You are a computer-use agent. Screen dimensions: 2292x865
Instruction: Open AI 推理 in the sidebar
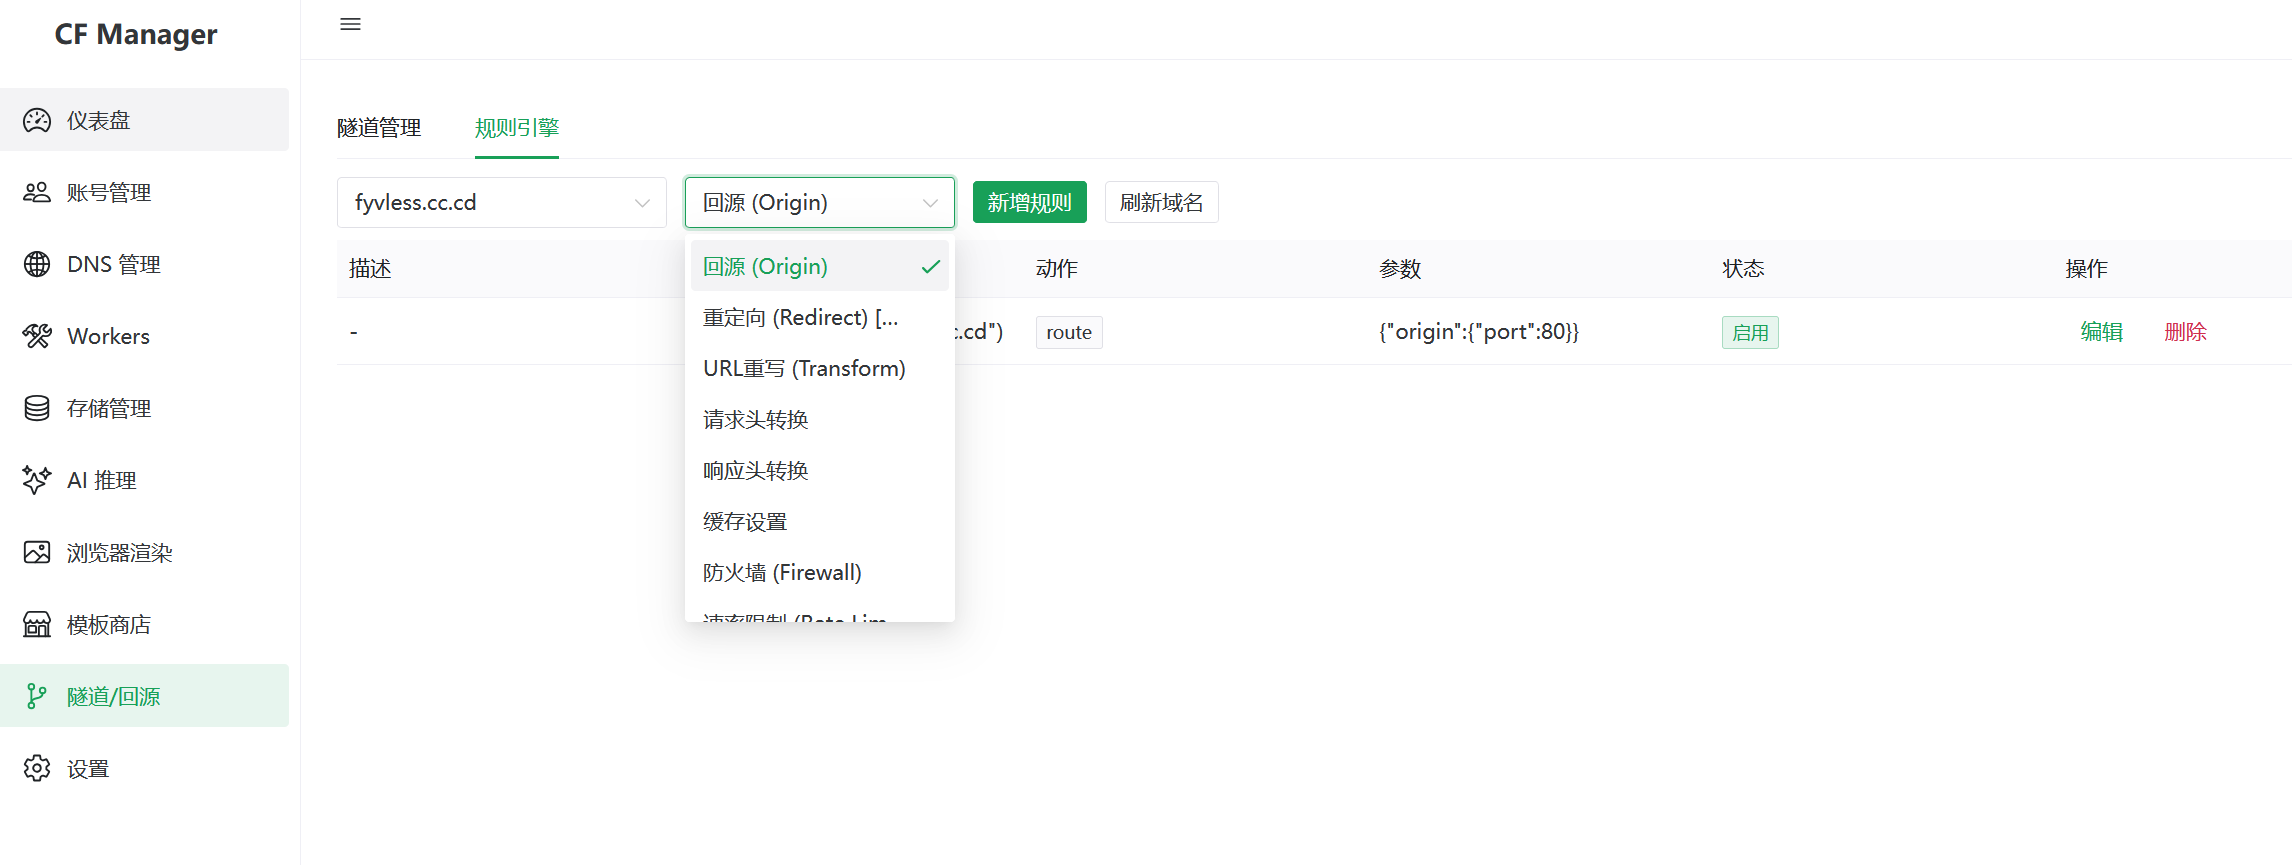[x=145, y=480]
